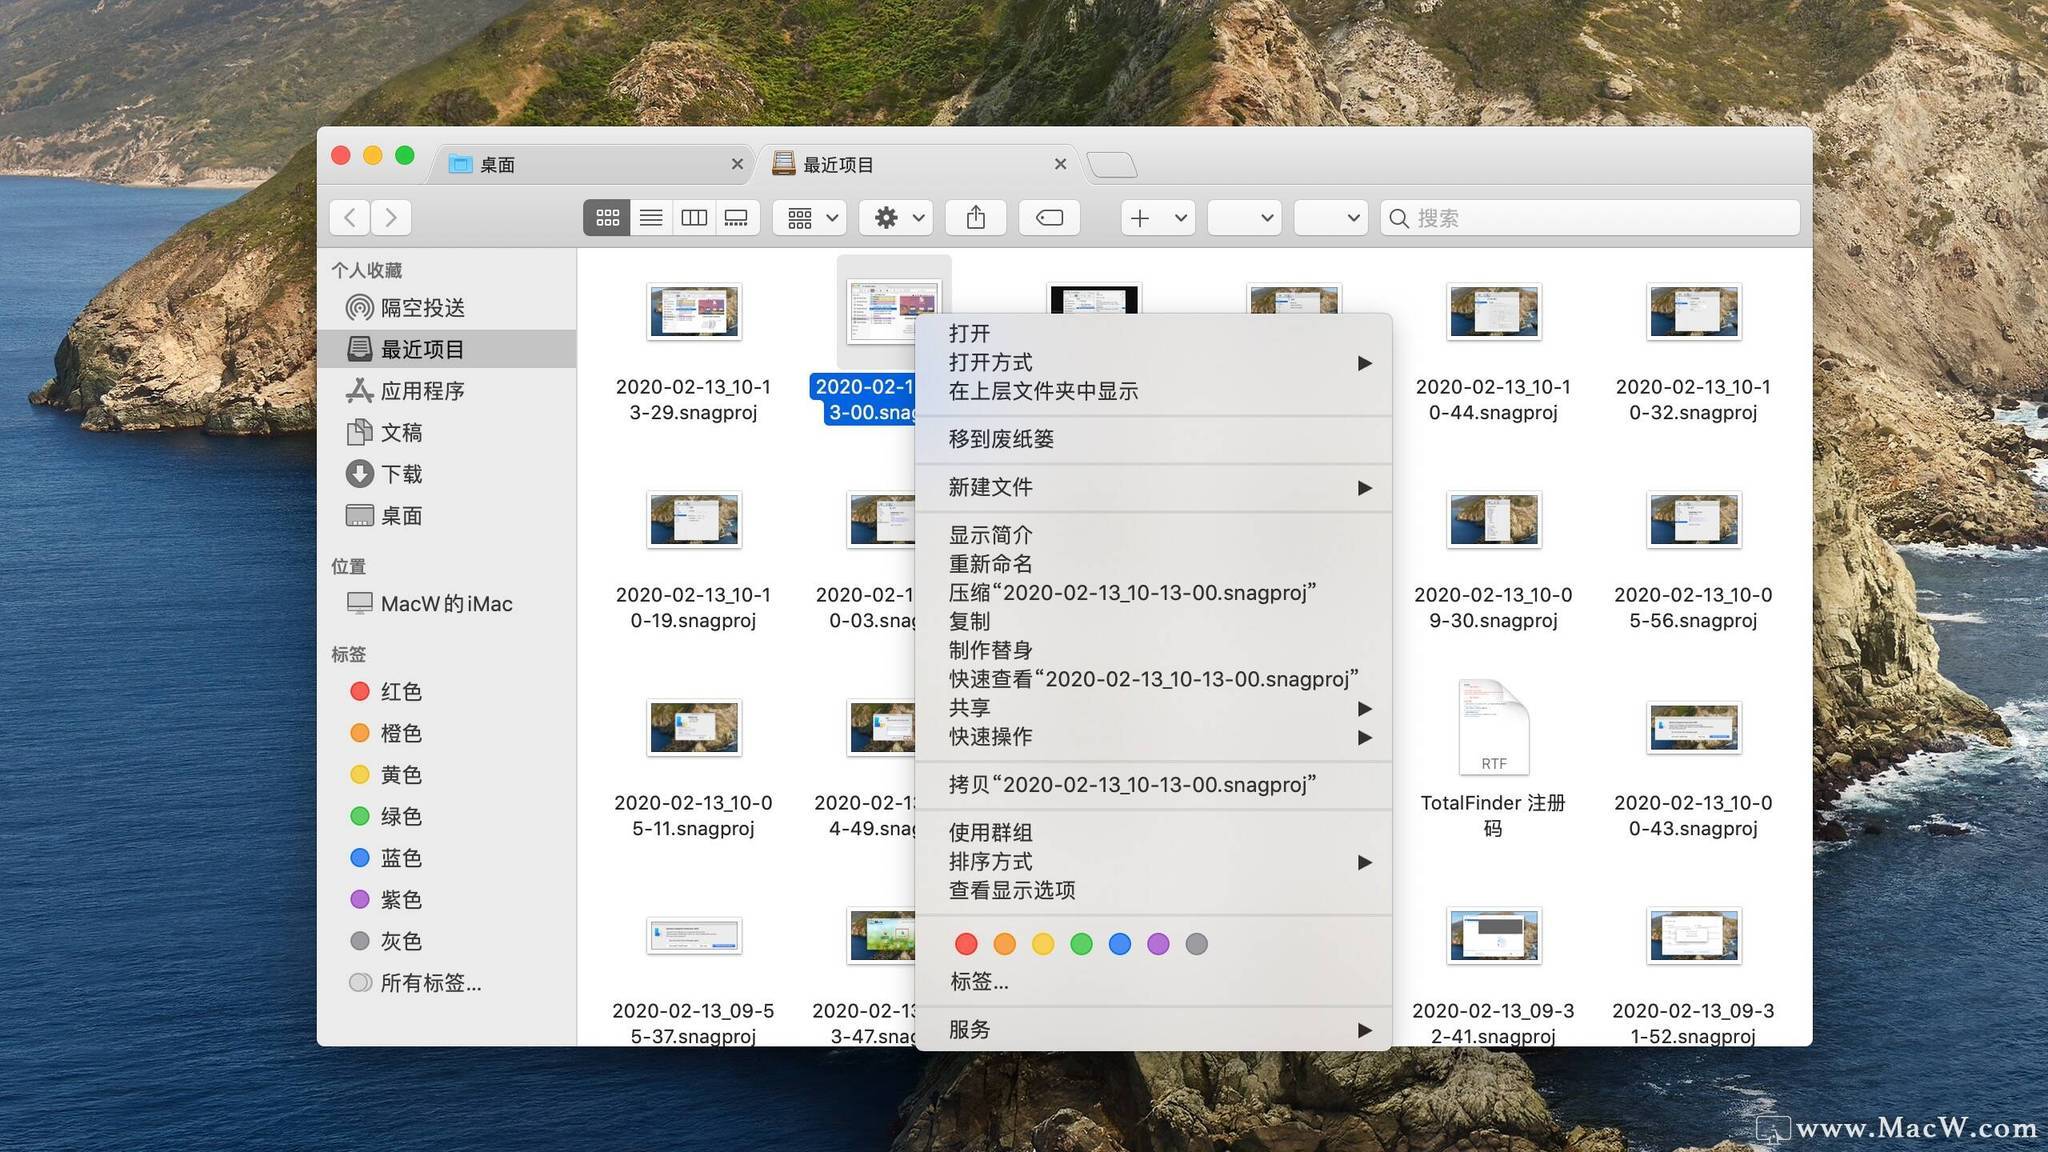Screen dimensions: 2048x1152
Task: Expand 新建文件 submenu
Action: tap(1153, 487)
